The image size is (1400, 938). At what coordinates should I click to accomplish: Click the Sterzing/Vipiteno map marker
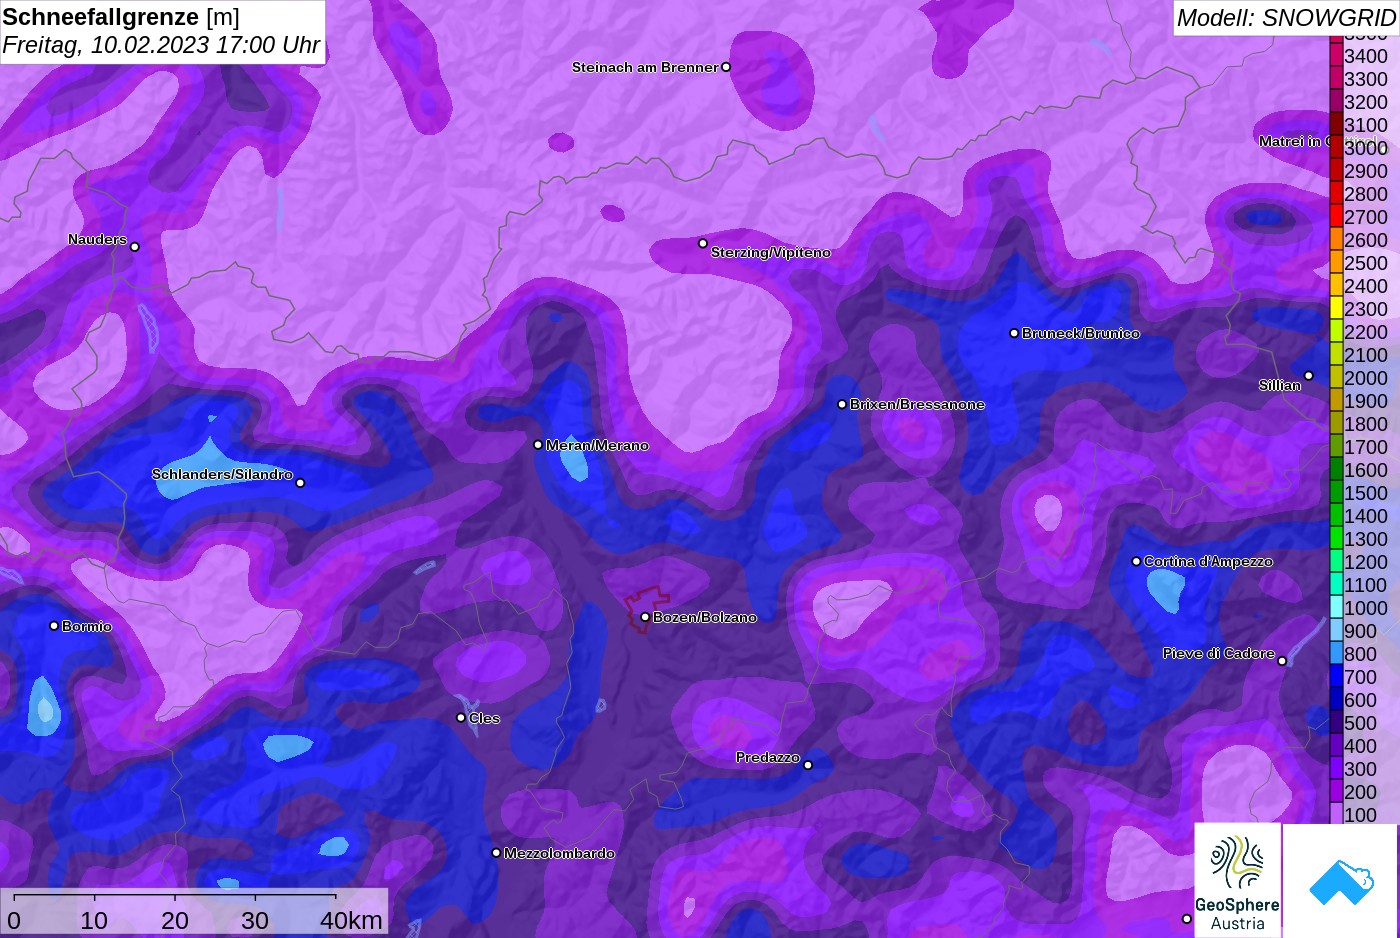coord(703,243)
